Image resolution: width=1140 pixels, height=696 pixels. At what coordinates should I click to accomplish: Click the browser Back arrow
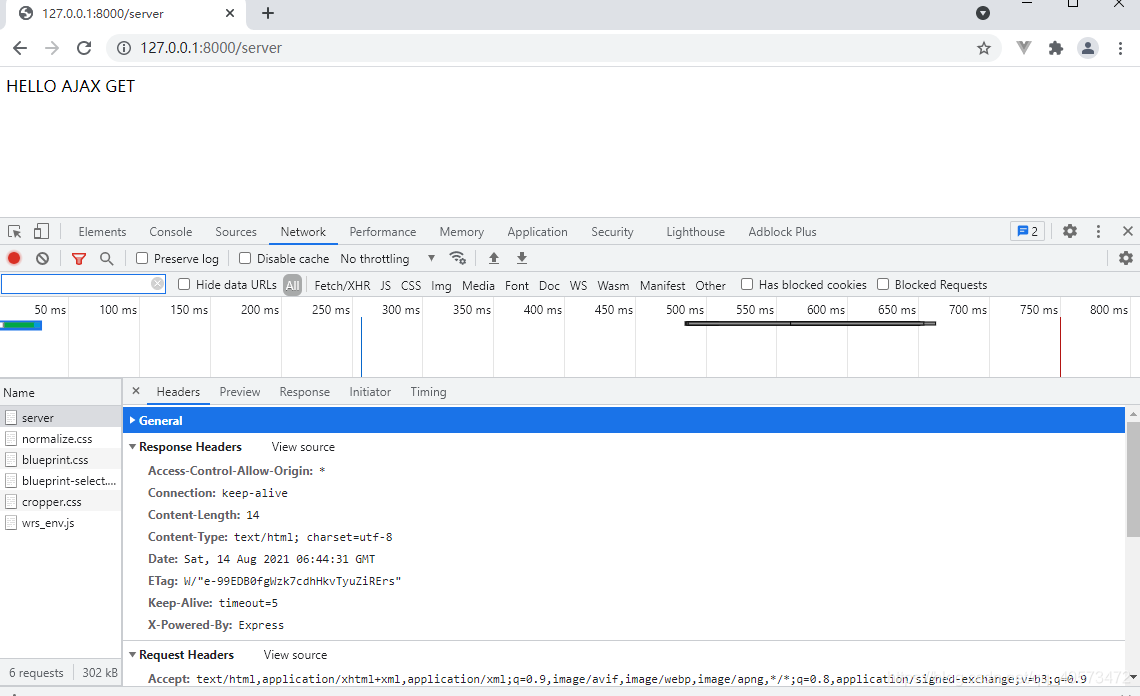[x=20, y=48]
